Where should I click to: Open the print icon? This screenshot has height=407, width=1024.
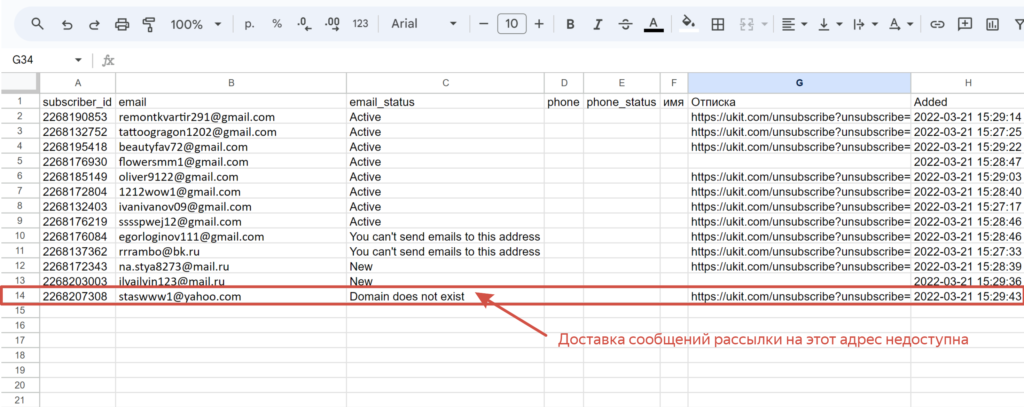click(x=122, y=24)
